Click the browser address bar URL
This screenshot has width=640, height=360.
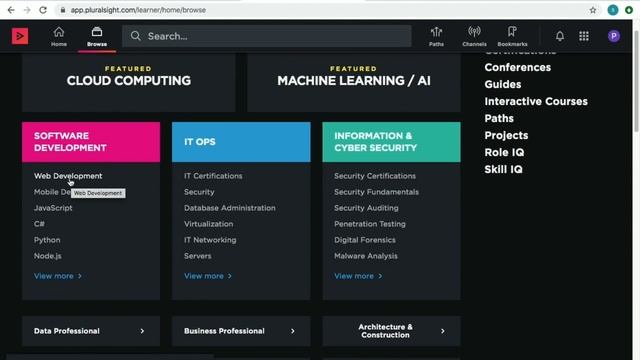(138, 10)
